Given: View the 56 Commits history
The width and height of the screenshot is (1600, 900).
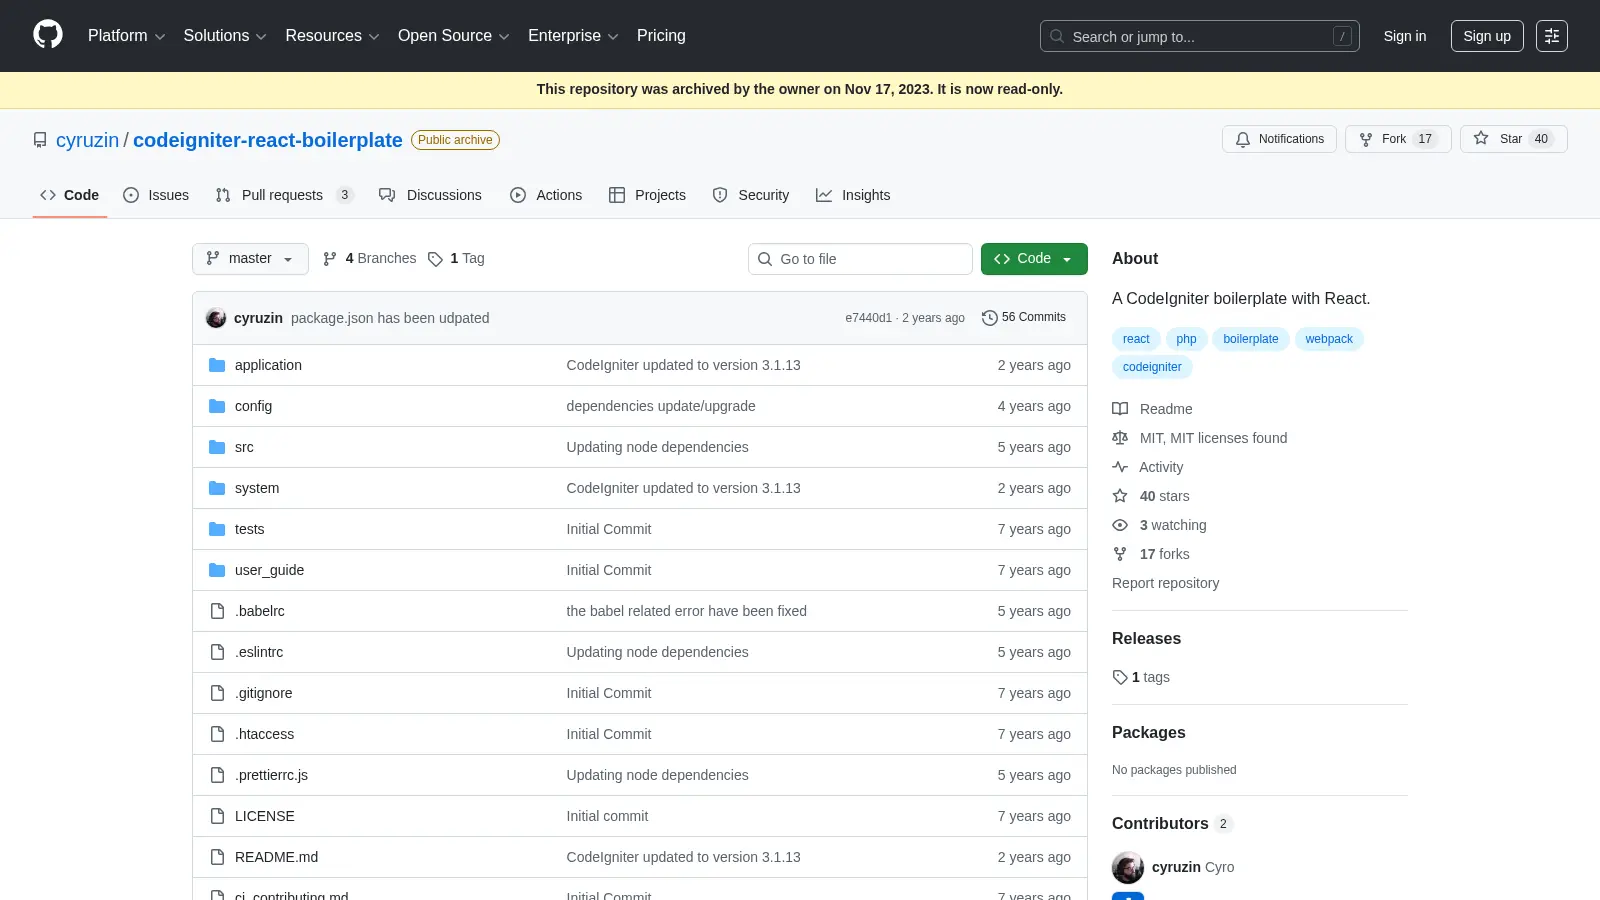Looking at the screenshot, I should coord(1024,317).
